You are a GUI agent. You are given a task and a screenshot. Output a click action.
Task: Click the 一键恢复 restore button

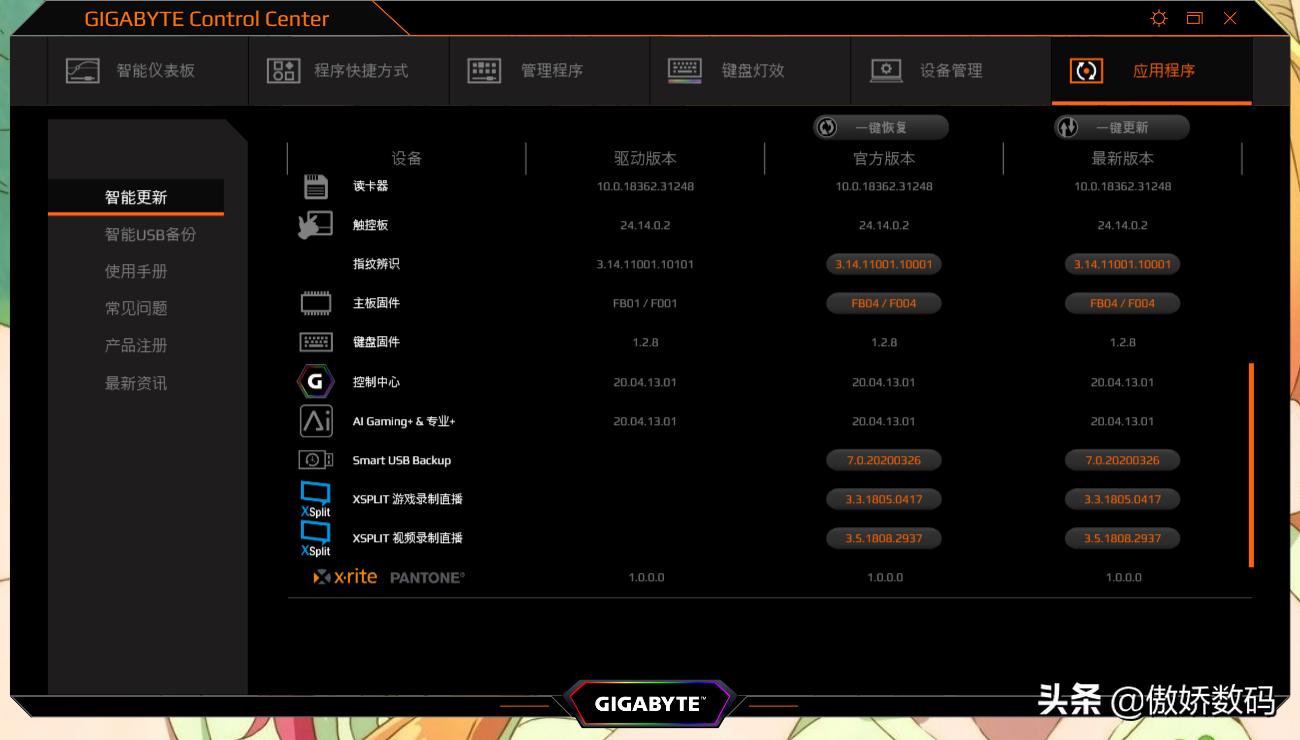880,127
